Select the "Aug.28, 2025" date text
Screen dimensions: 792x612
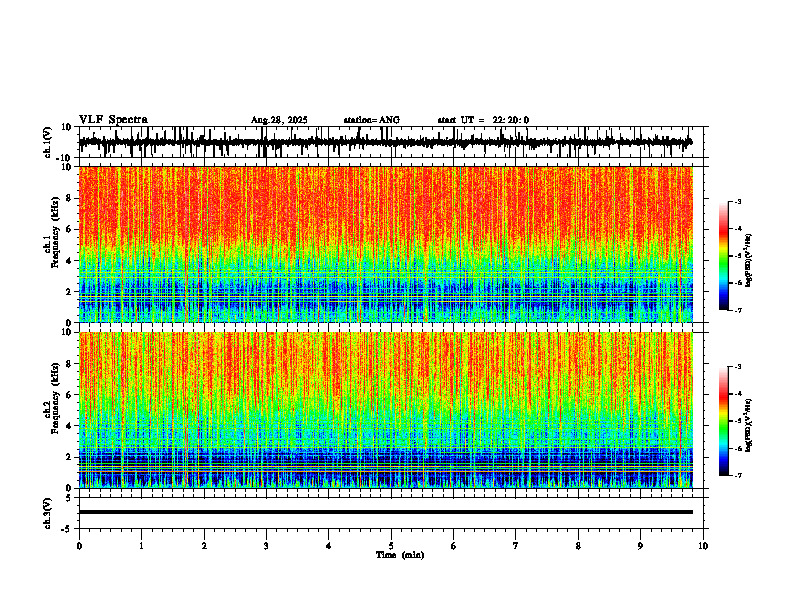point(279,120)
